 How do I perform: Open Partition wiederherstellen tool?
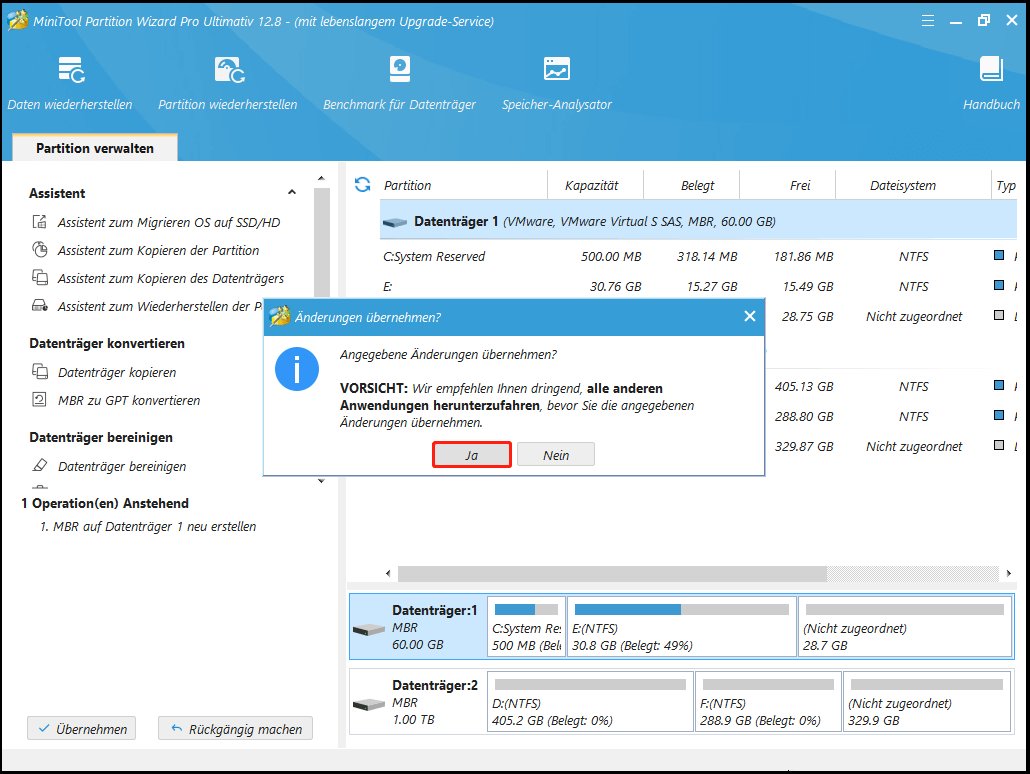tap(227, 83)
